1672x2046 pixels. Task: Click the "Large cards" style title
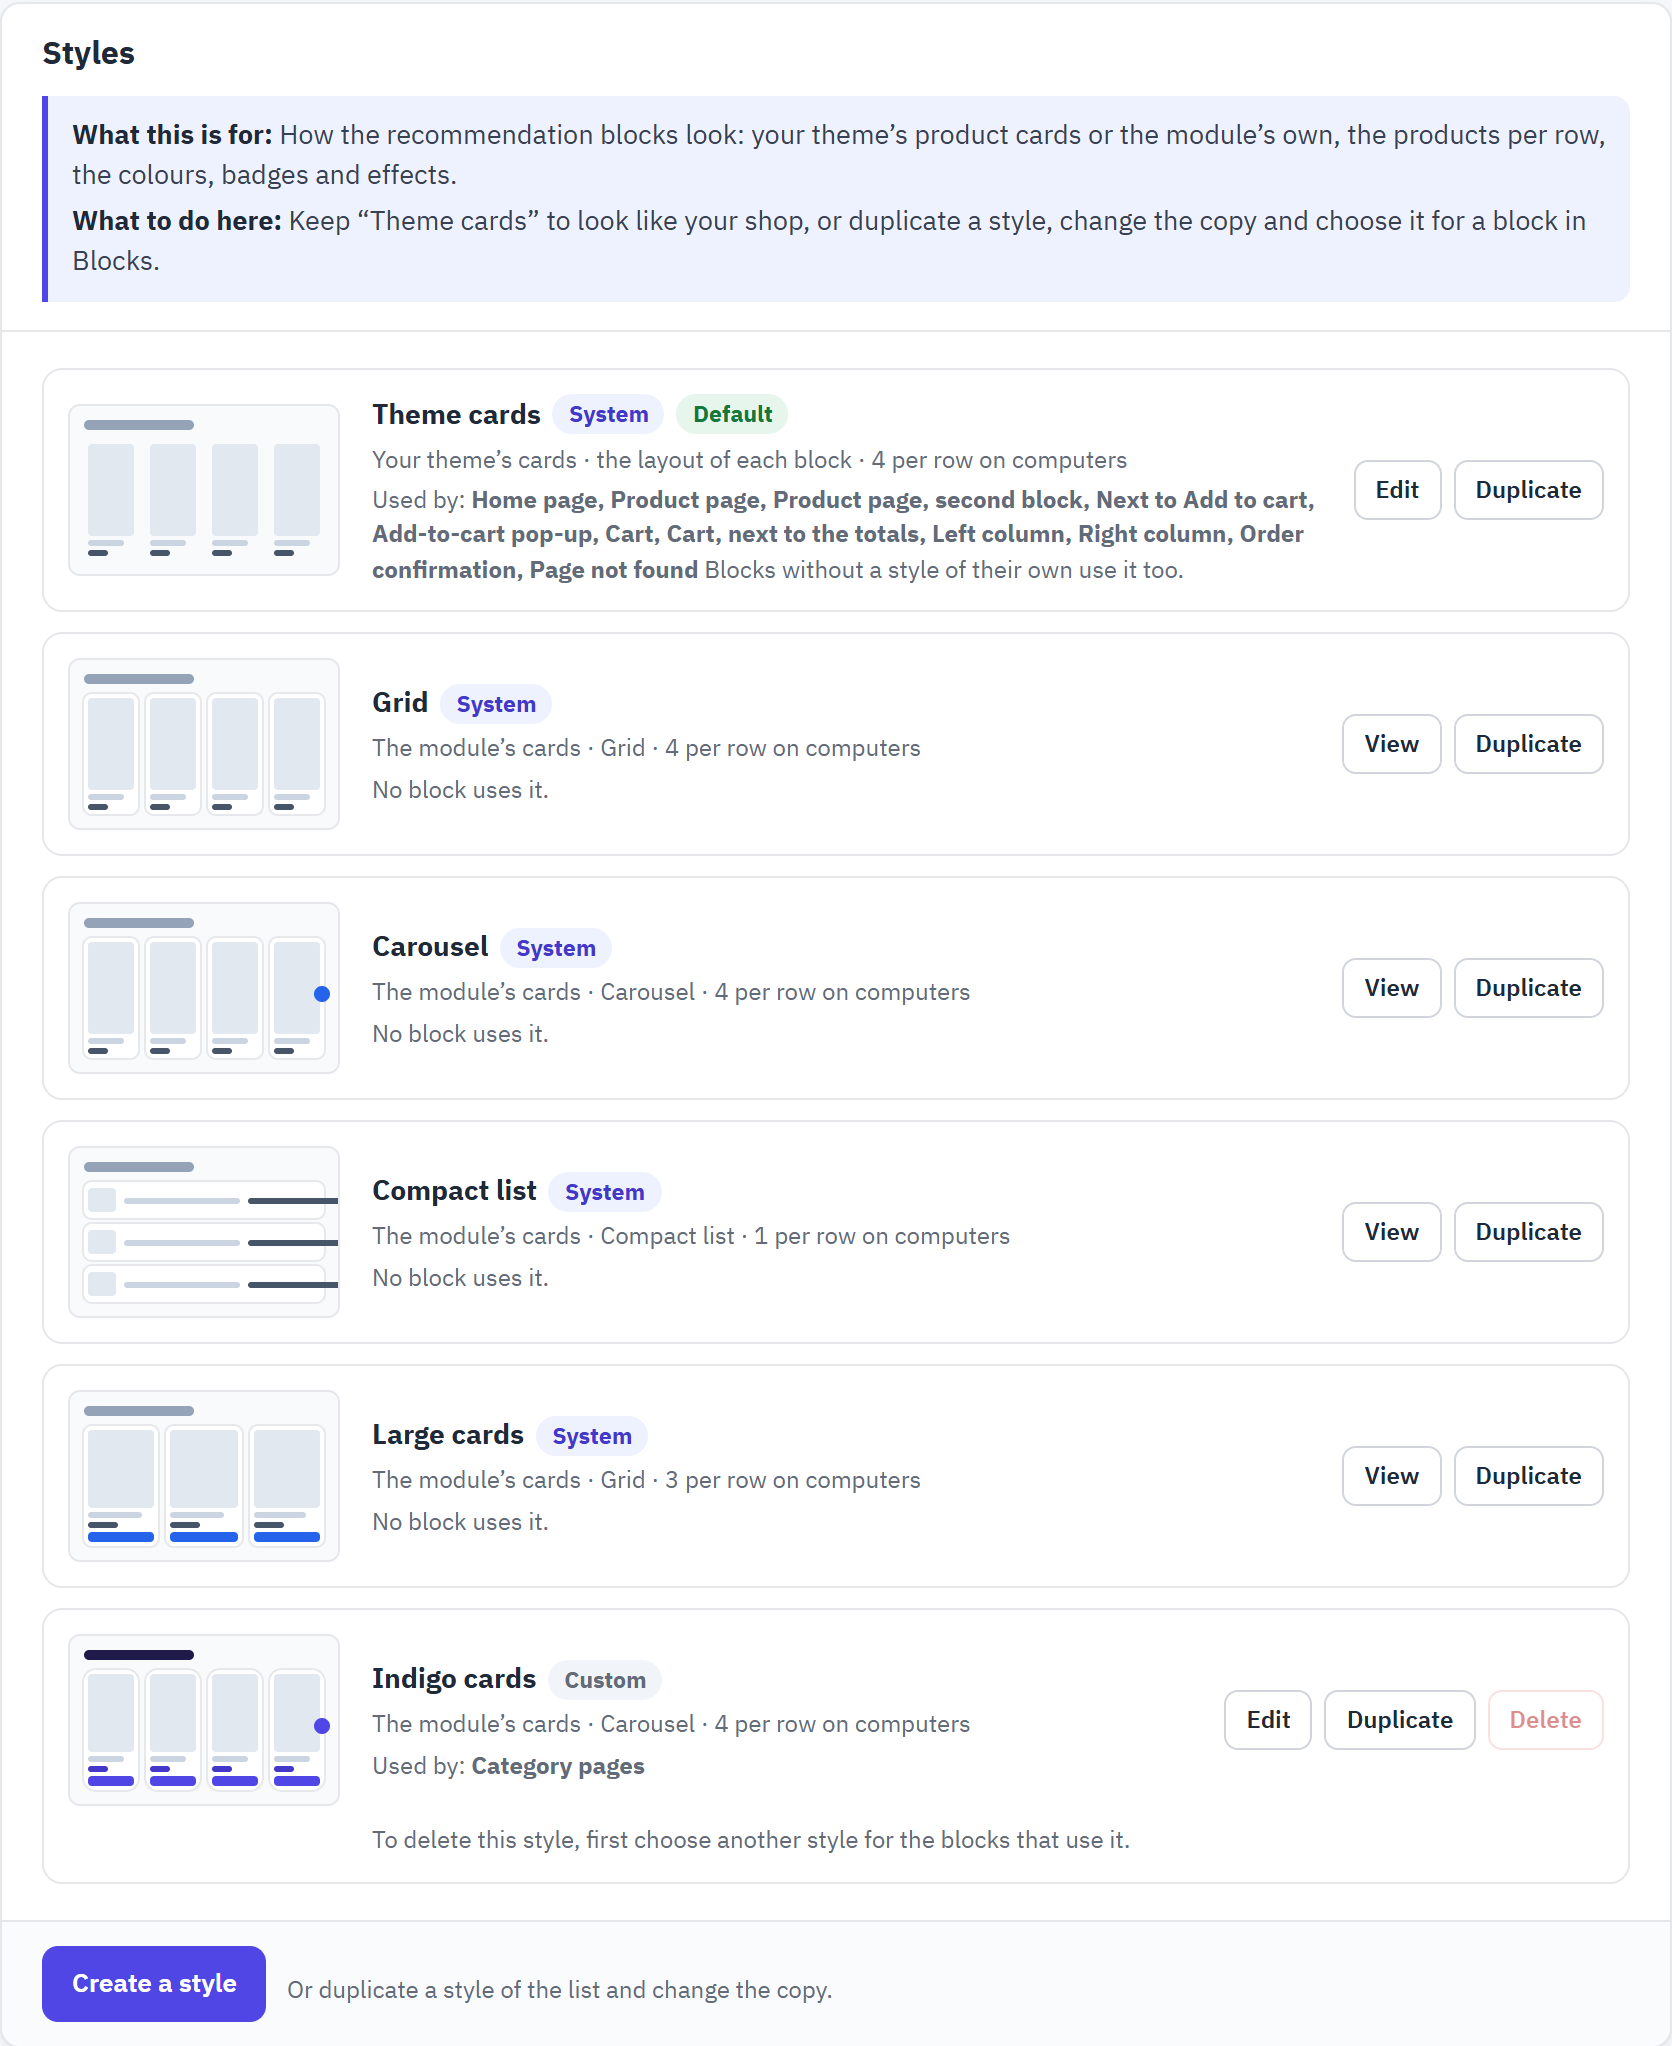click(x=448, y=1434)
